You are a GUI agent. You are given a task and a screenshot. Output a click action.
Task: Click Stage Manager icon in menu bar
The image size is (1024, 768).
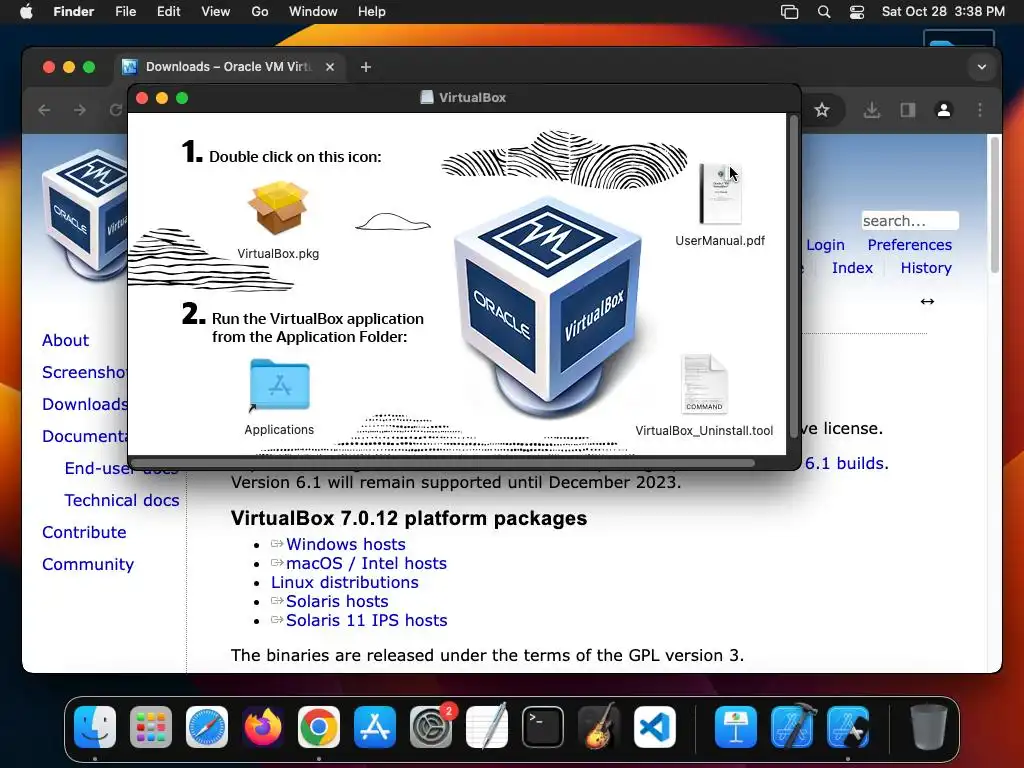click(790, 12)
